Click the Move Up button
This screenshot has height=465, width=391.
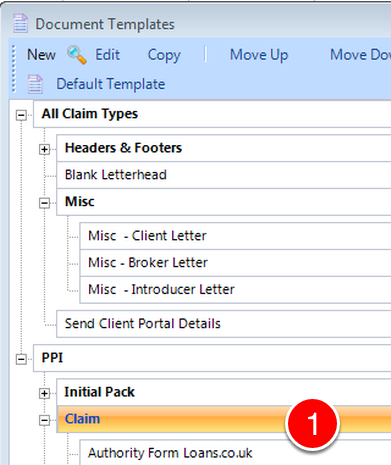(x=259, y=55)
